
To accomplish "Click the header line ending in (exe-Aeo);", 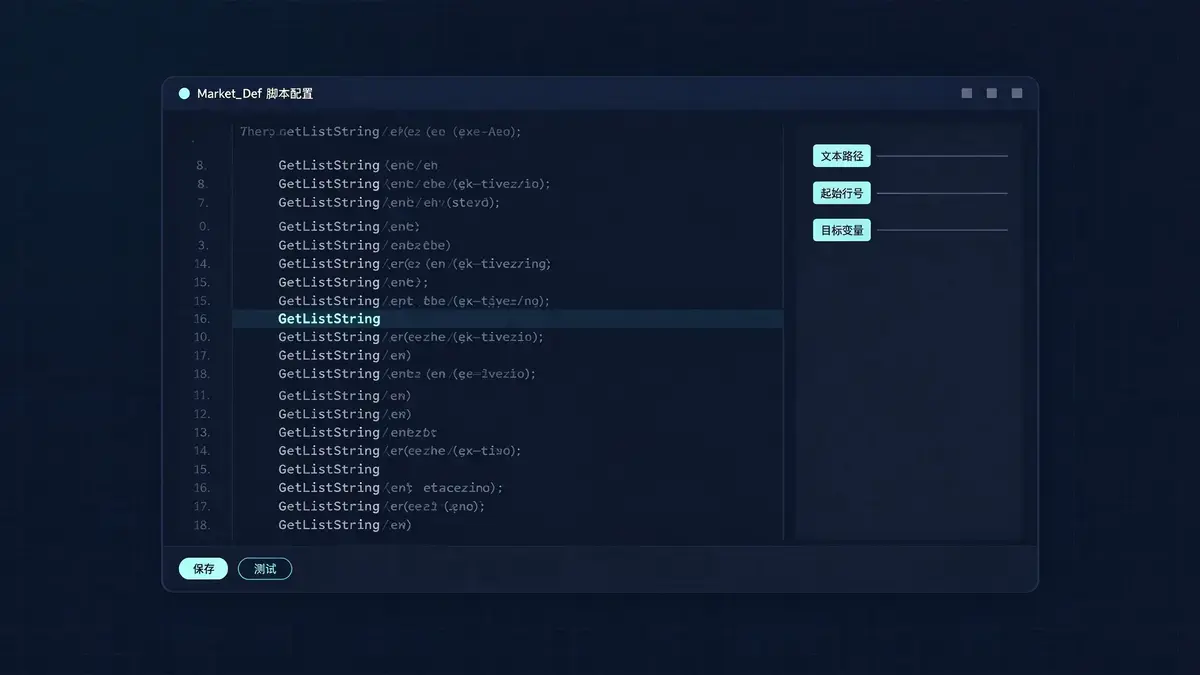I will point(381,131).
